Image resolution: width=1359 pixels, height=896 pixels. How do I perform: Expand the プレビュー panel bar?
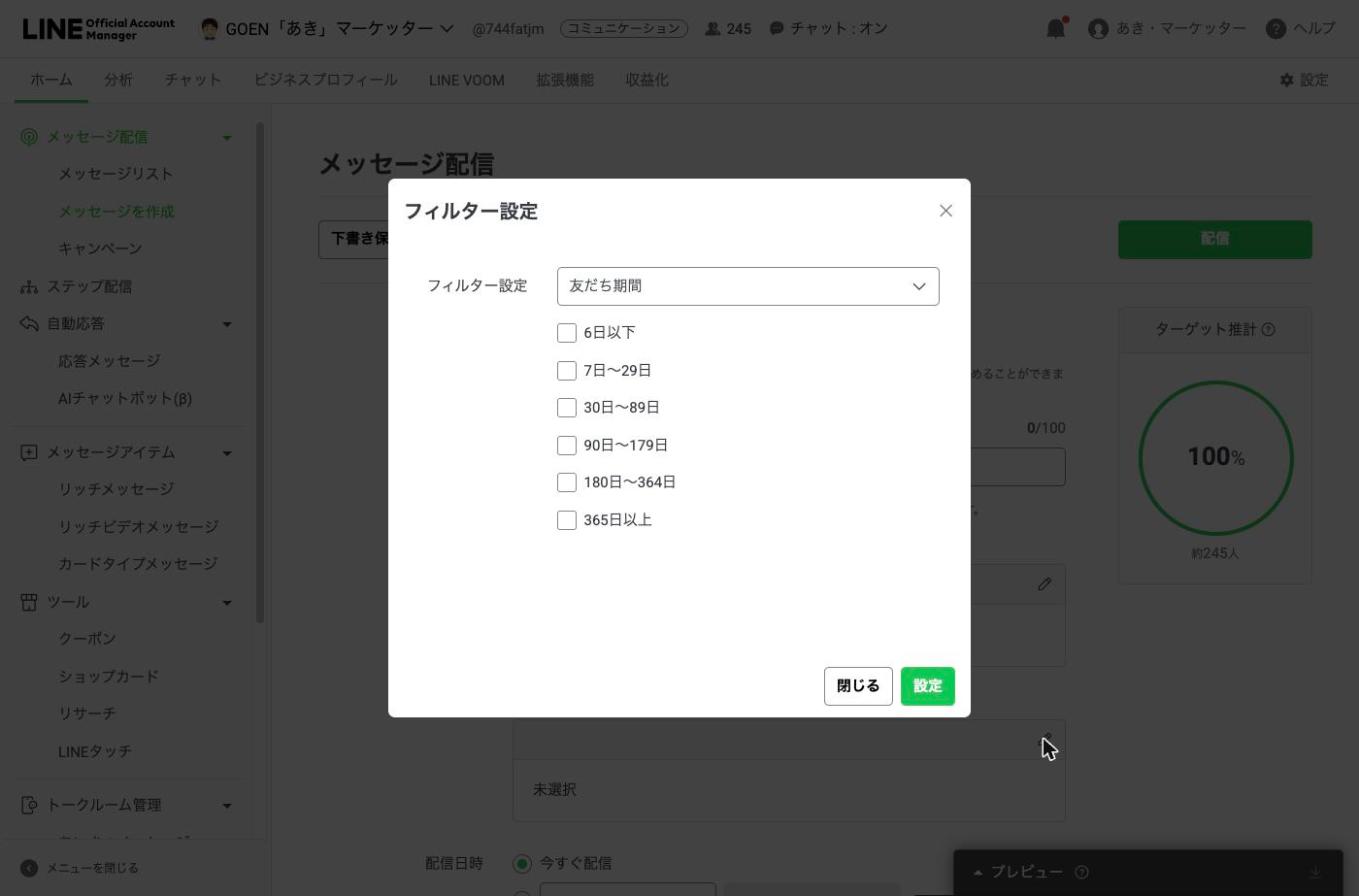point(1148,872)
